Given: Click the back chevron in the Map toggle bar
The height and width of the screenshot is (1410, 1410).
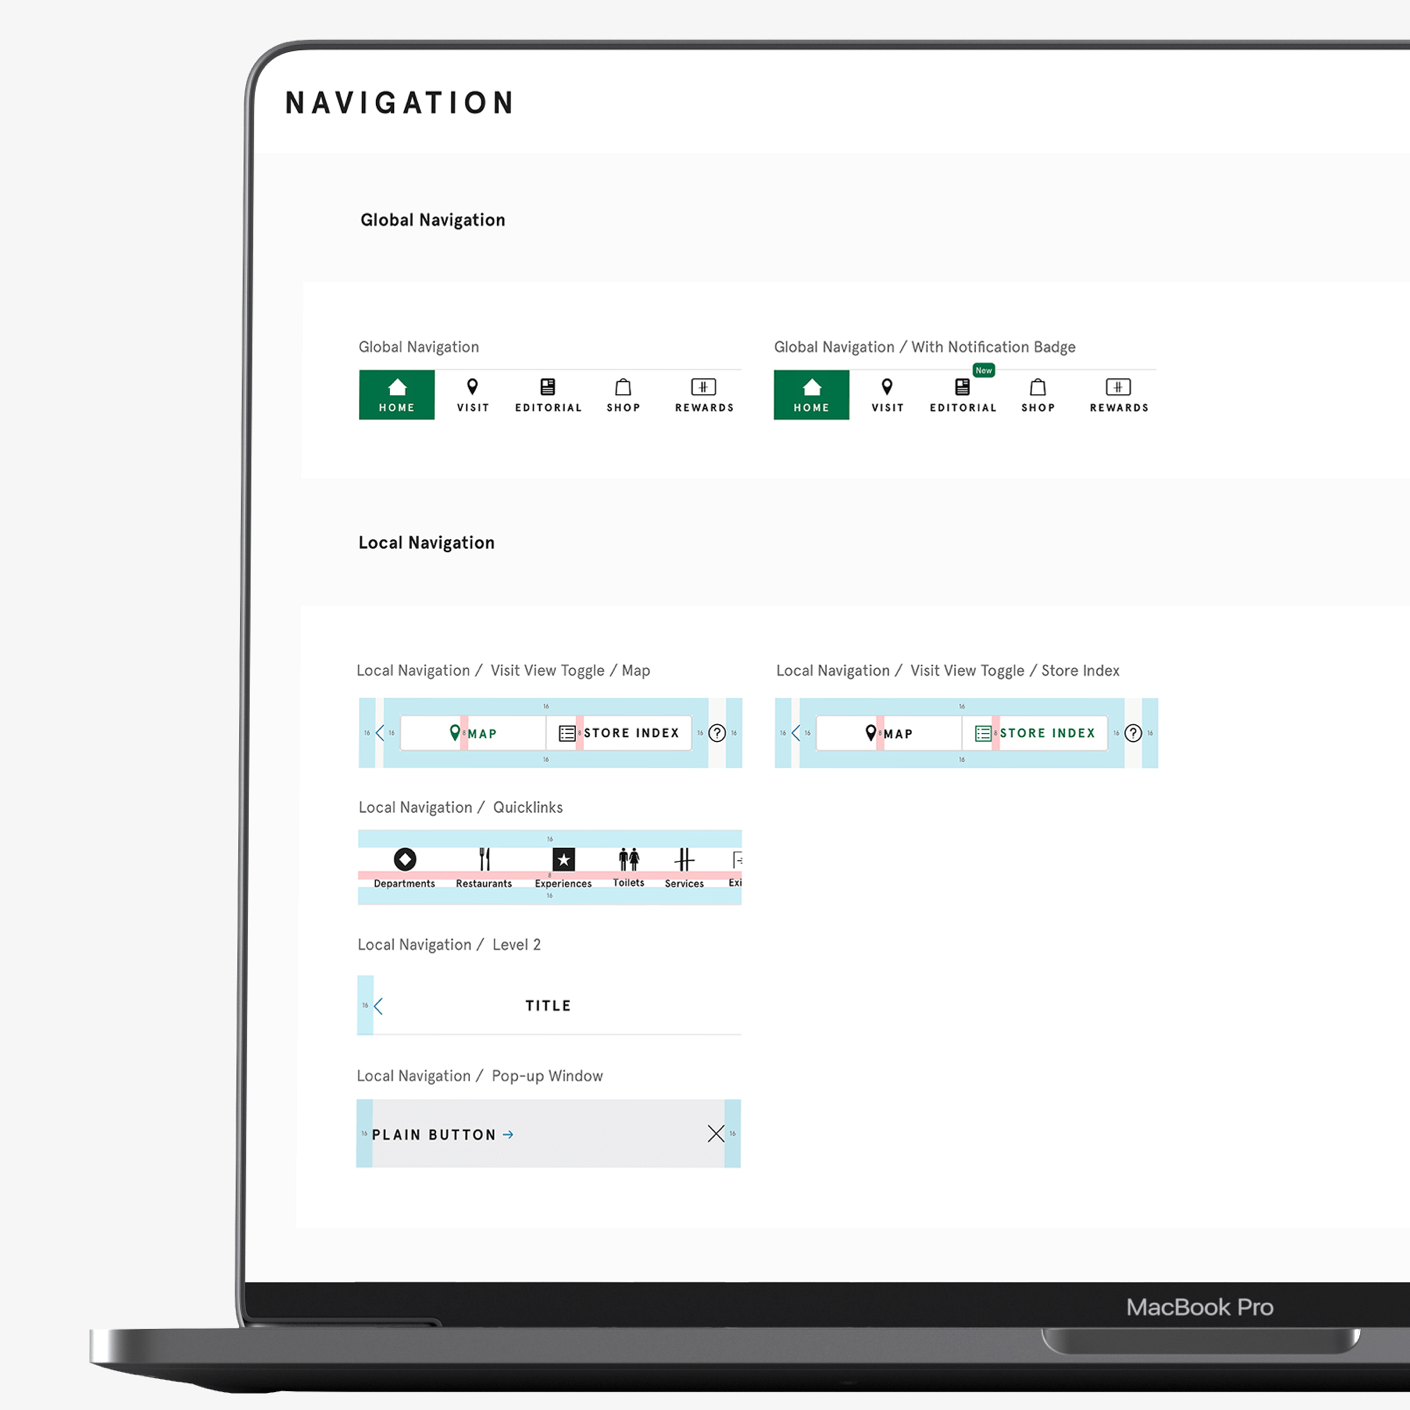Looking at the screenshot, I should pos(380,733).
